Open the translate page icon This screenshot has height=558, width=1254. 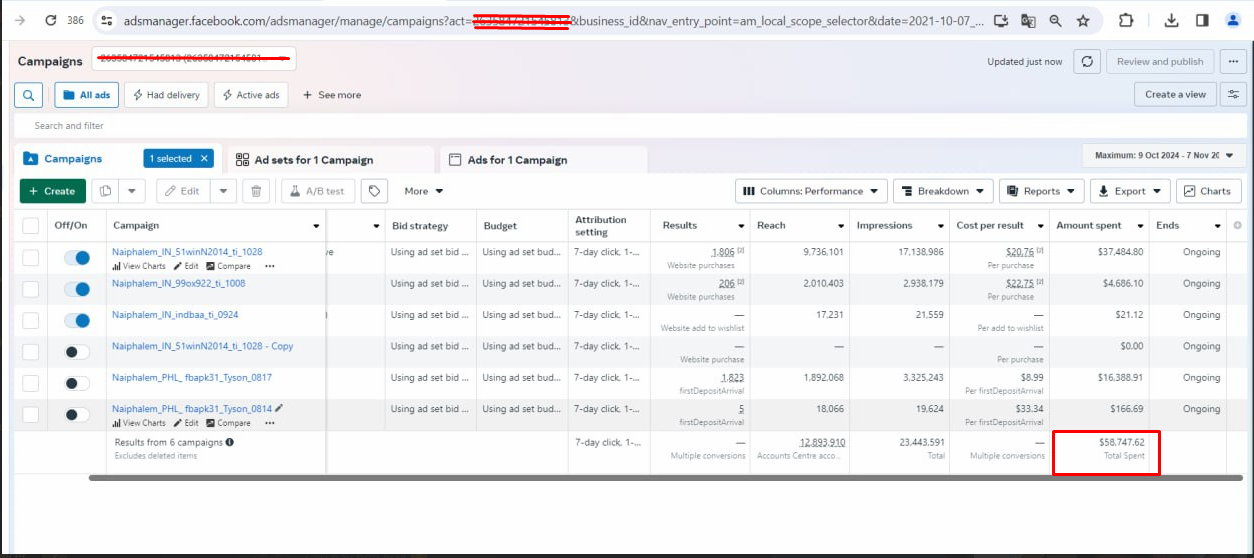coord(1029,20)
